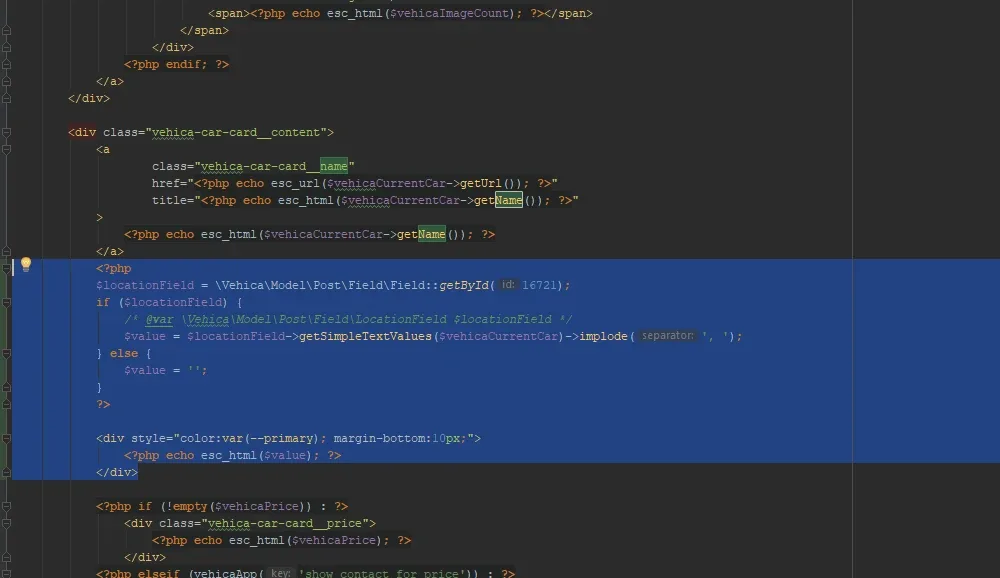1000x578 pixels.
Task: Click 'getName' in the standalone echo line
Action: point(421,234)
